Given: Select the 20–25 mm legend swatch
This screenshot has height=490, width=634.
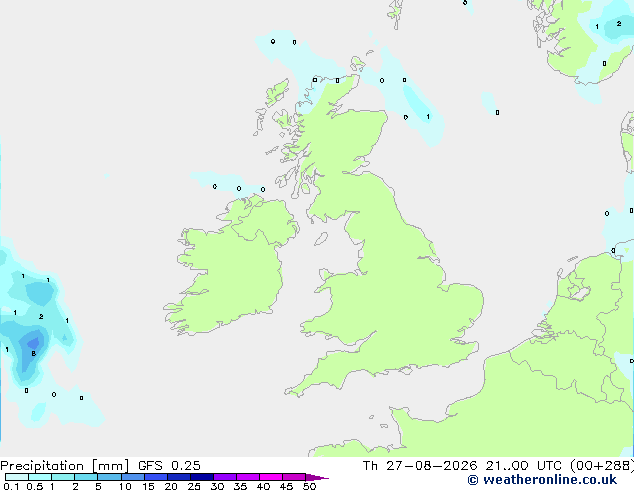Looking at the screenshot, I should click(179, 477).
